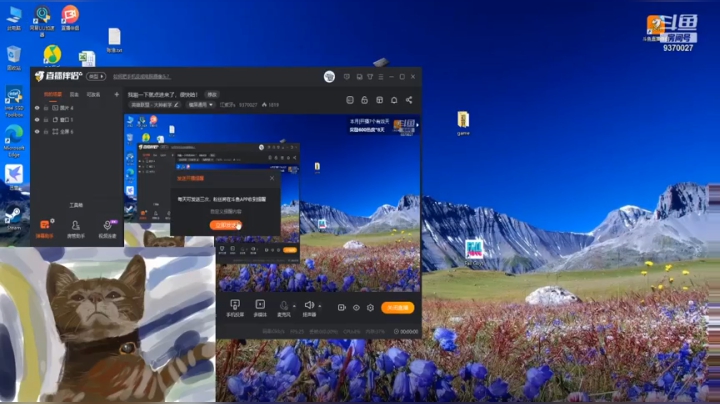The height and width of the screenshot is (404, 720).
Task: Select the 窗口 1 source row
Action: (x=77, y=120)
